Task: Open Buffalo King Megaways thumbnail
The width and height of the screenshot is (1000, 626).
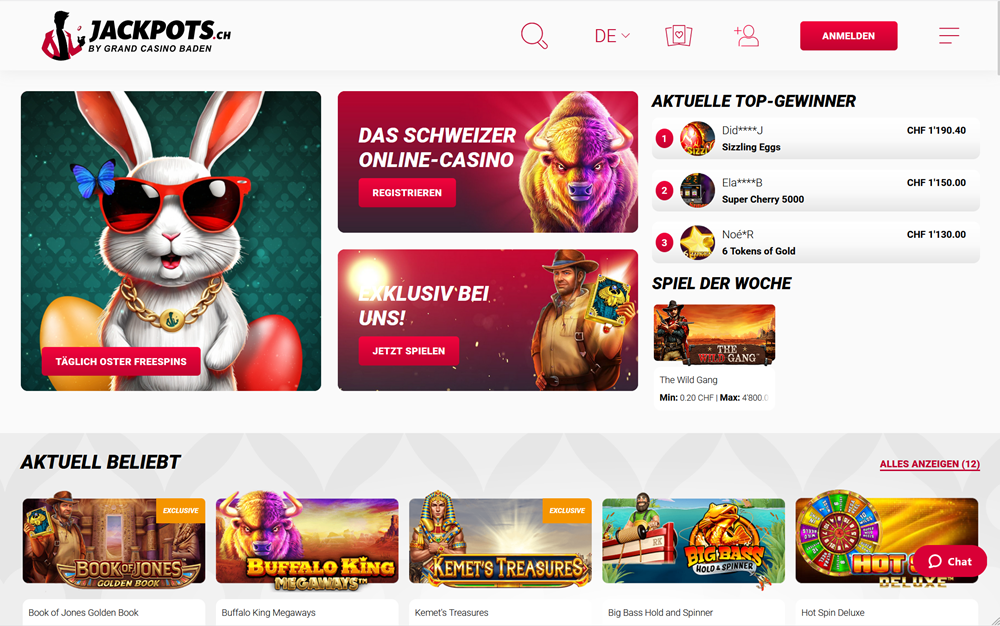Action: [x=307, y=541]
